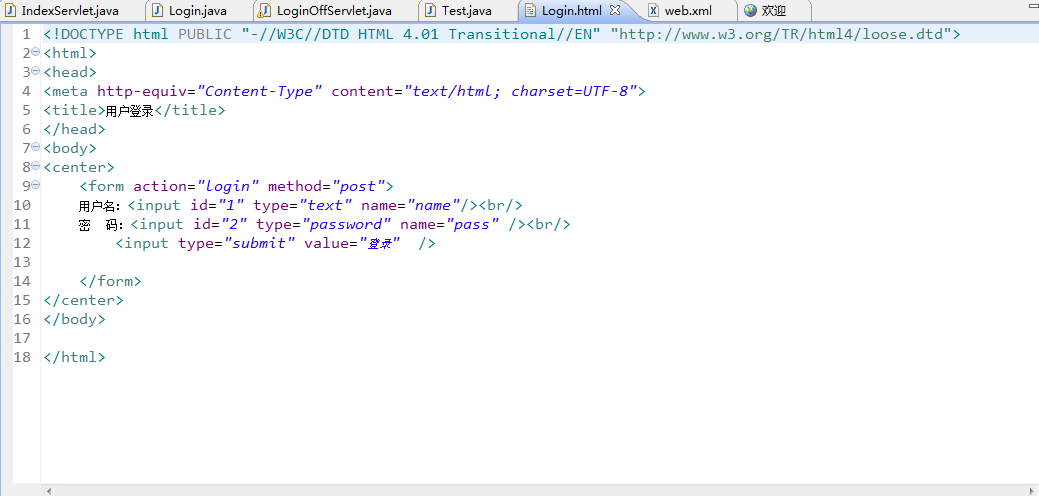Collapse the body element fold on line 7
This screenshot has height=496, width=1039.
click(x=36, y=146)
